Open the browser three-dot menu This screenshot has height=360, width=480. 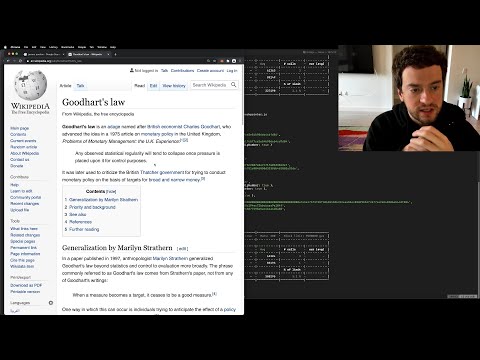click(x=240, y=61)
